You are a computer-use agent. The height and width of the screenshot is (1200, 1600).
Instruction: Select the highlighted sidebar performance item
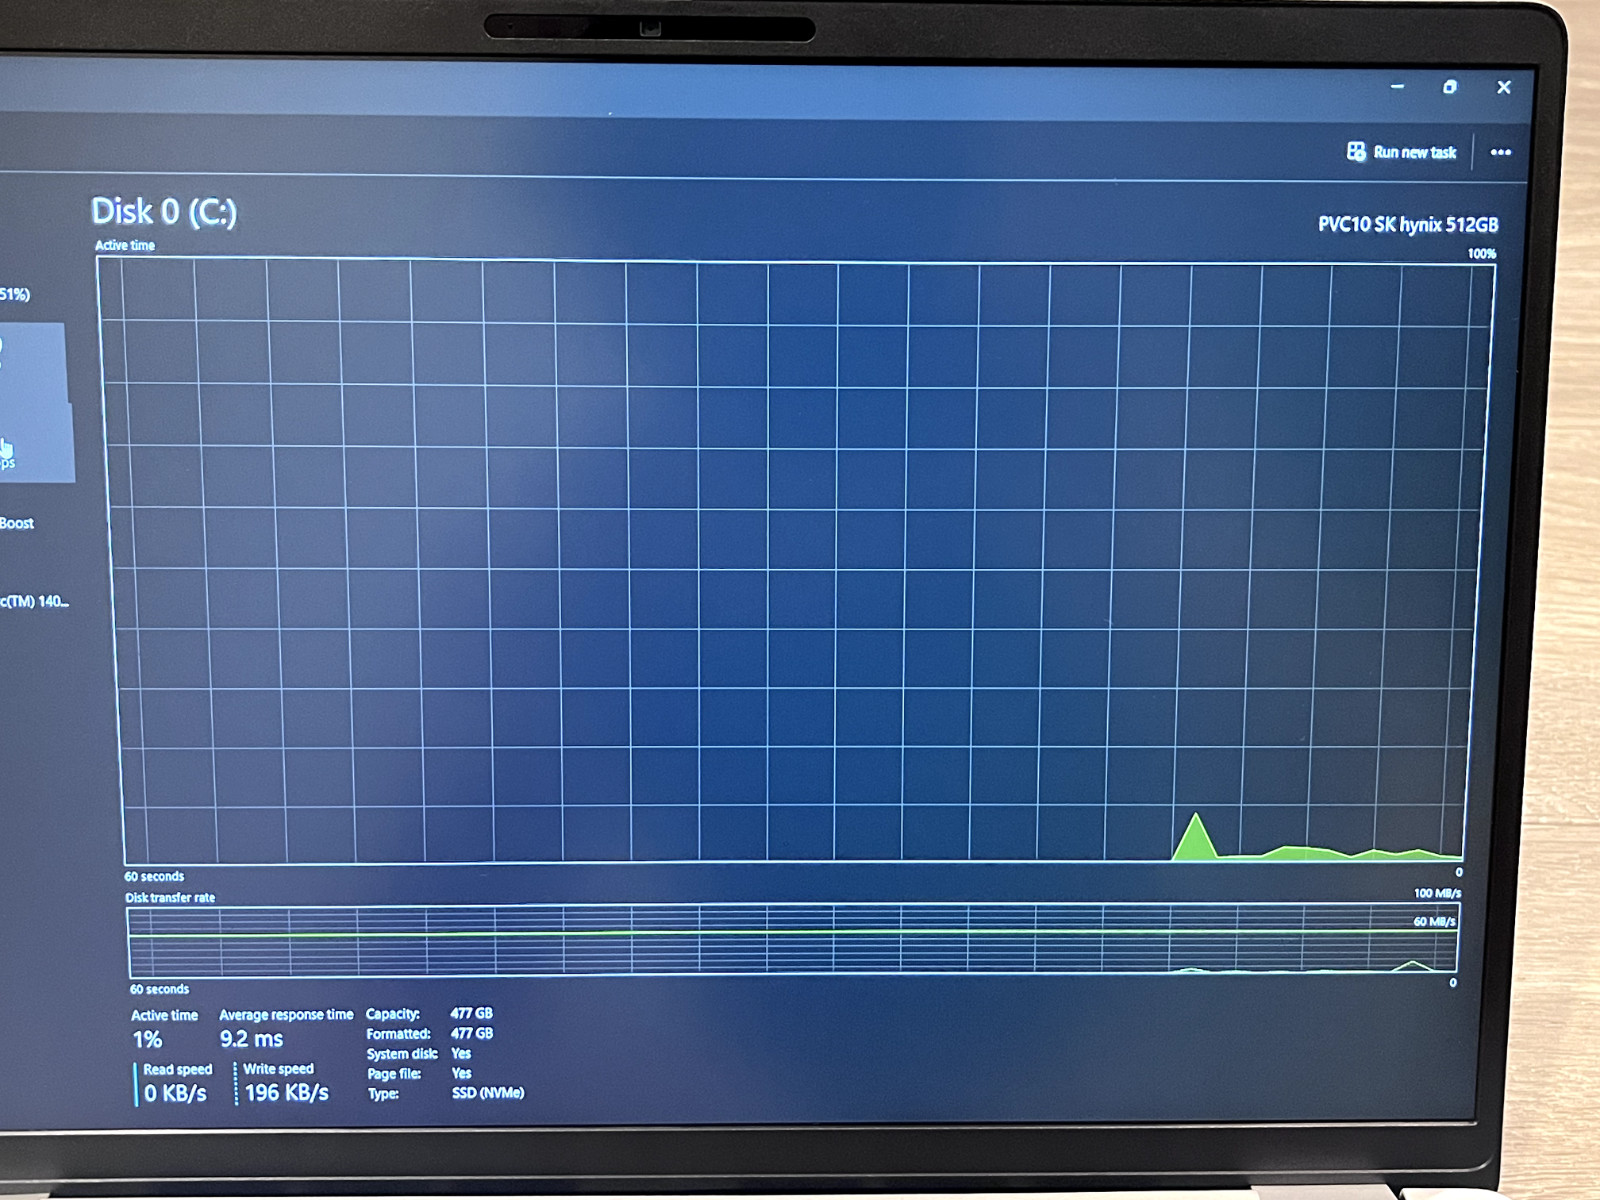coord(35,402)
